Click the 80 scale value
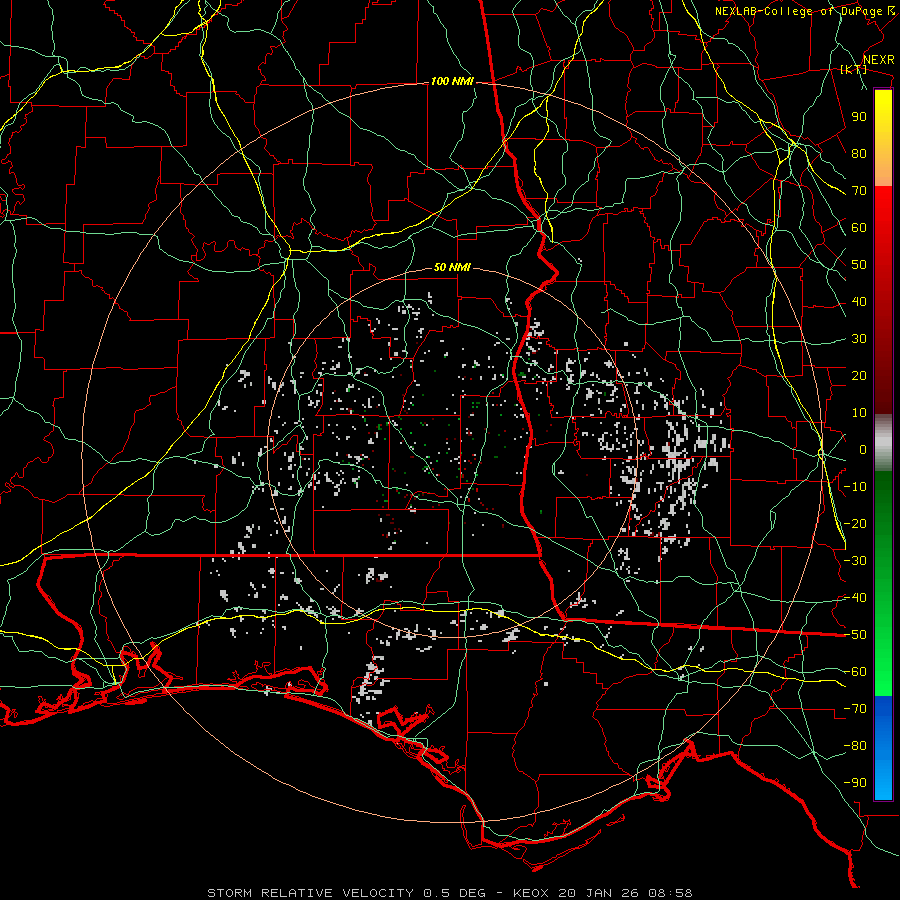 (x=859, y=153)
